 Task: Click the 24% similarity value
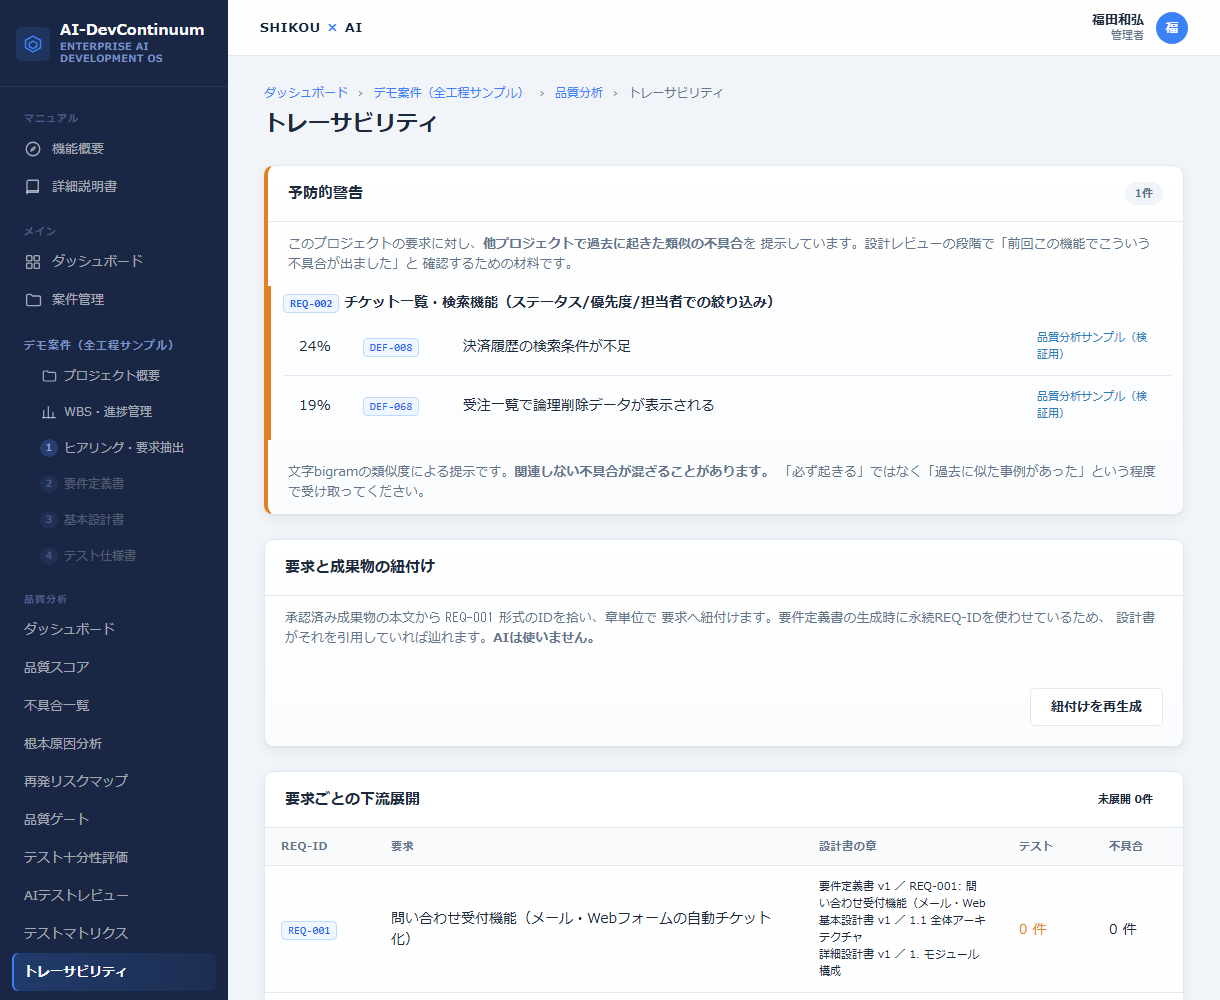[315, 346]
